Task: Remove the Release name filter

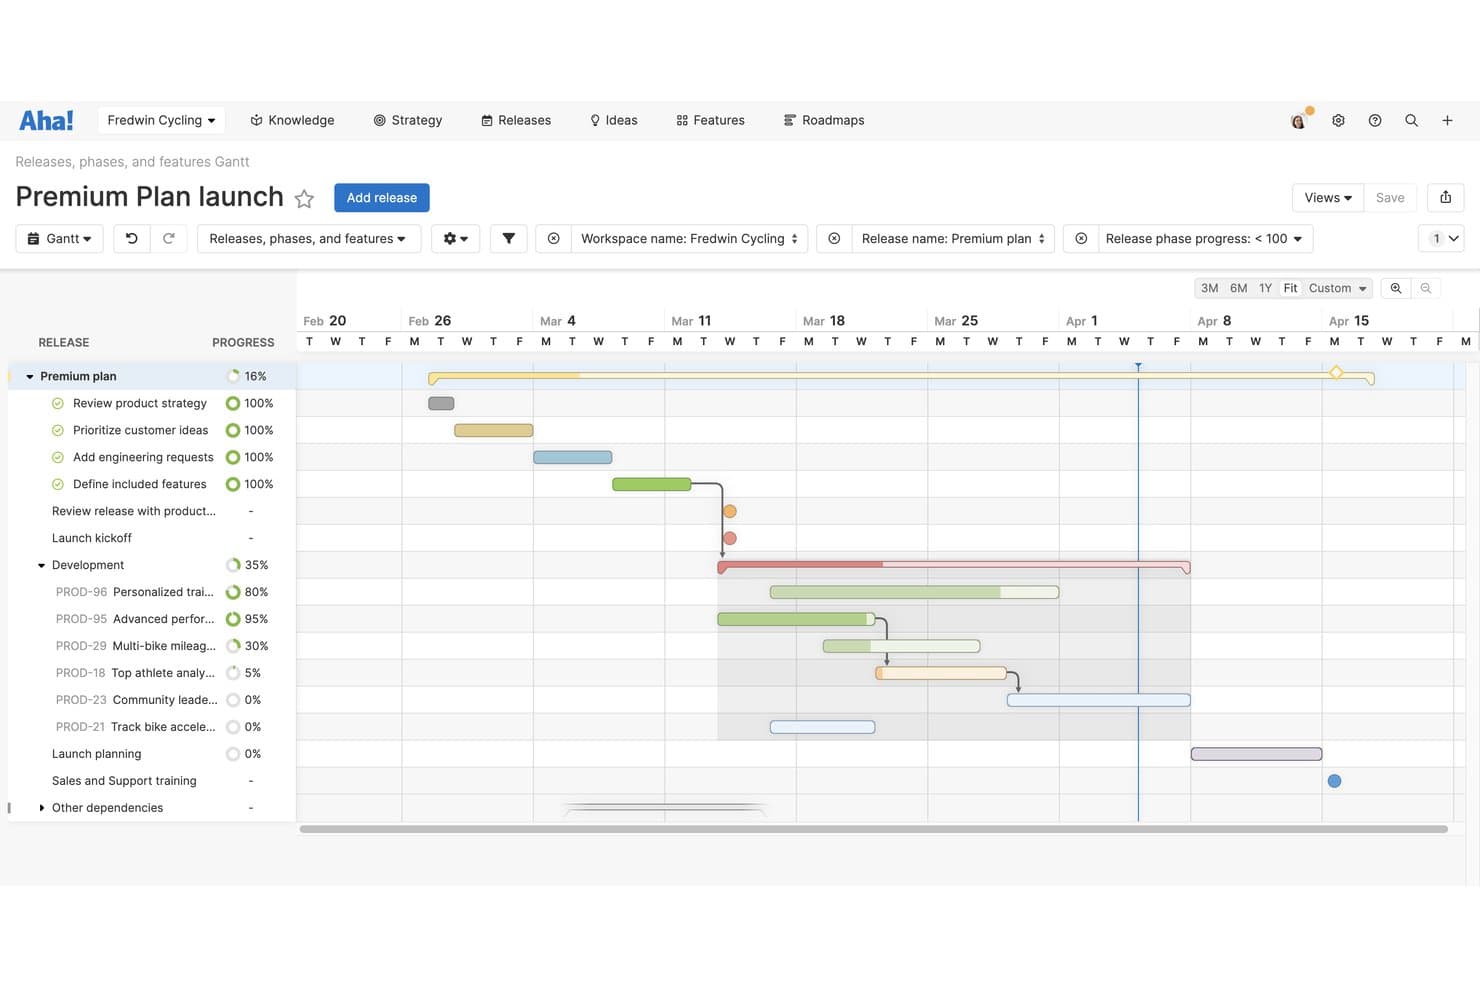Action: [x=834, y=238]
